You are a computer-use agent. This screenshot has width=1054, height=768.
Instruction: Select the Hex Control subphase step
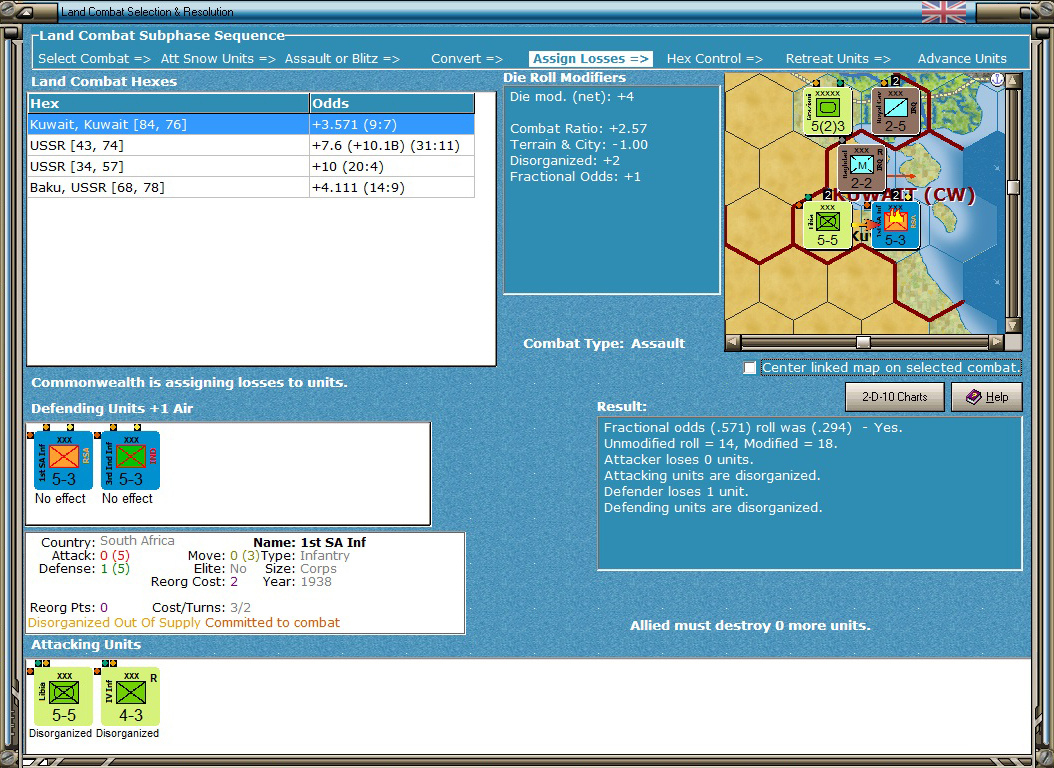click(x=715, y=58)
